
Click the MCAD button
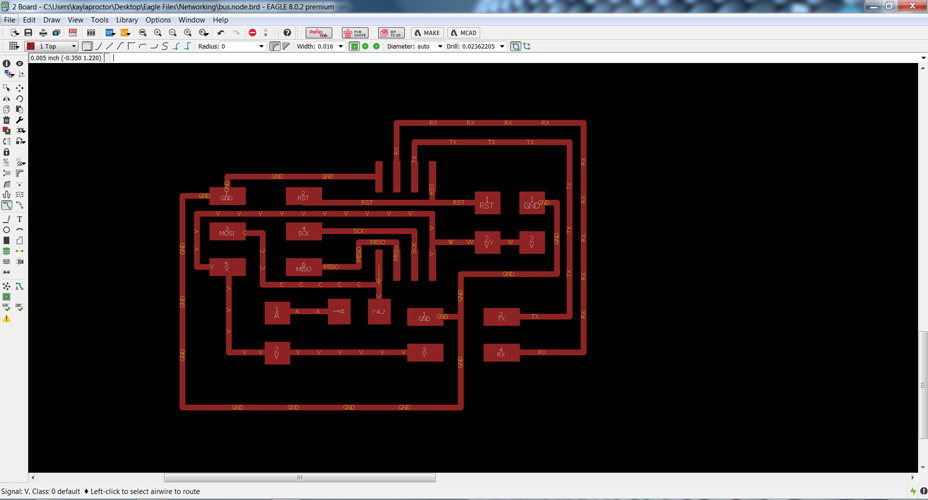463,33
